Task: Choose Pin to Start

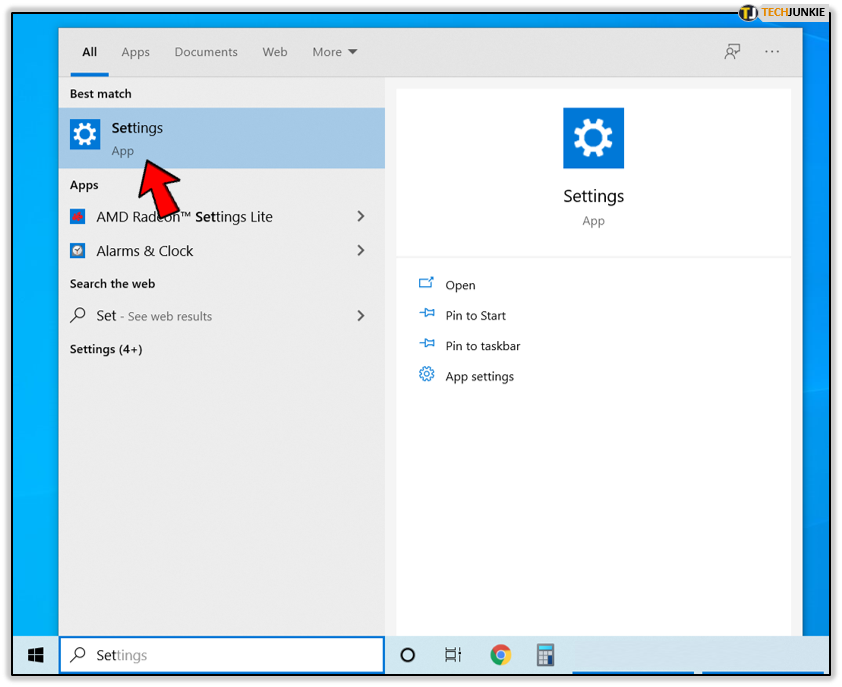Action: 476,316
